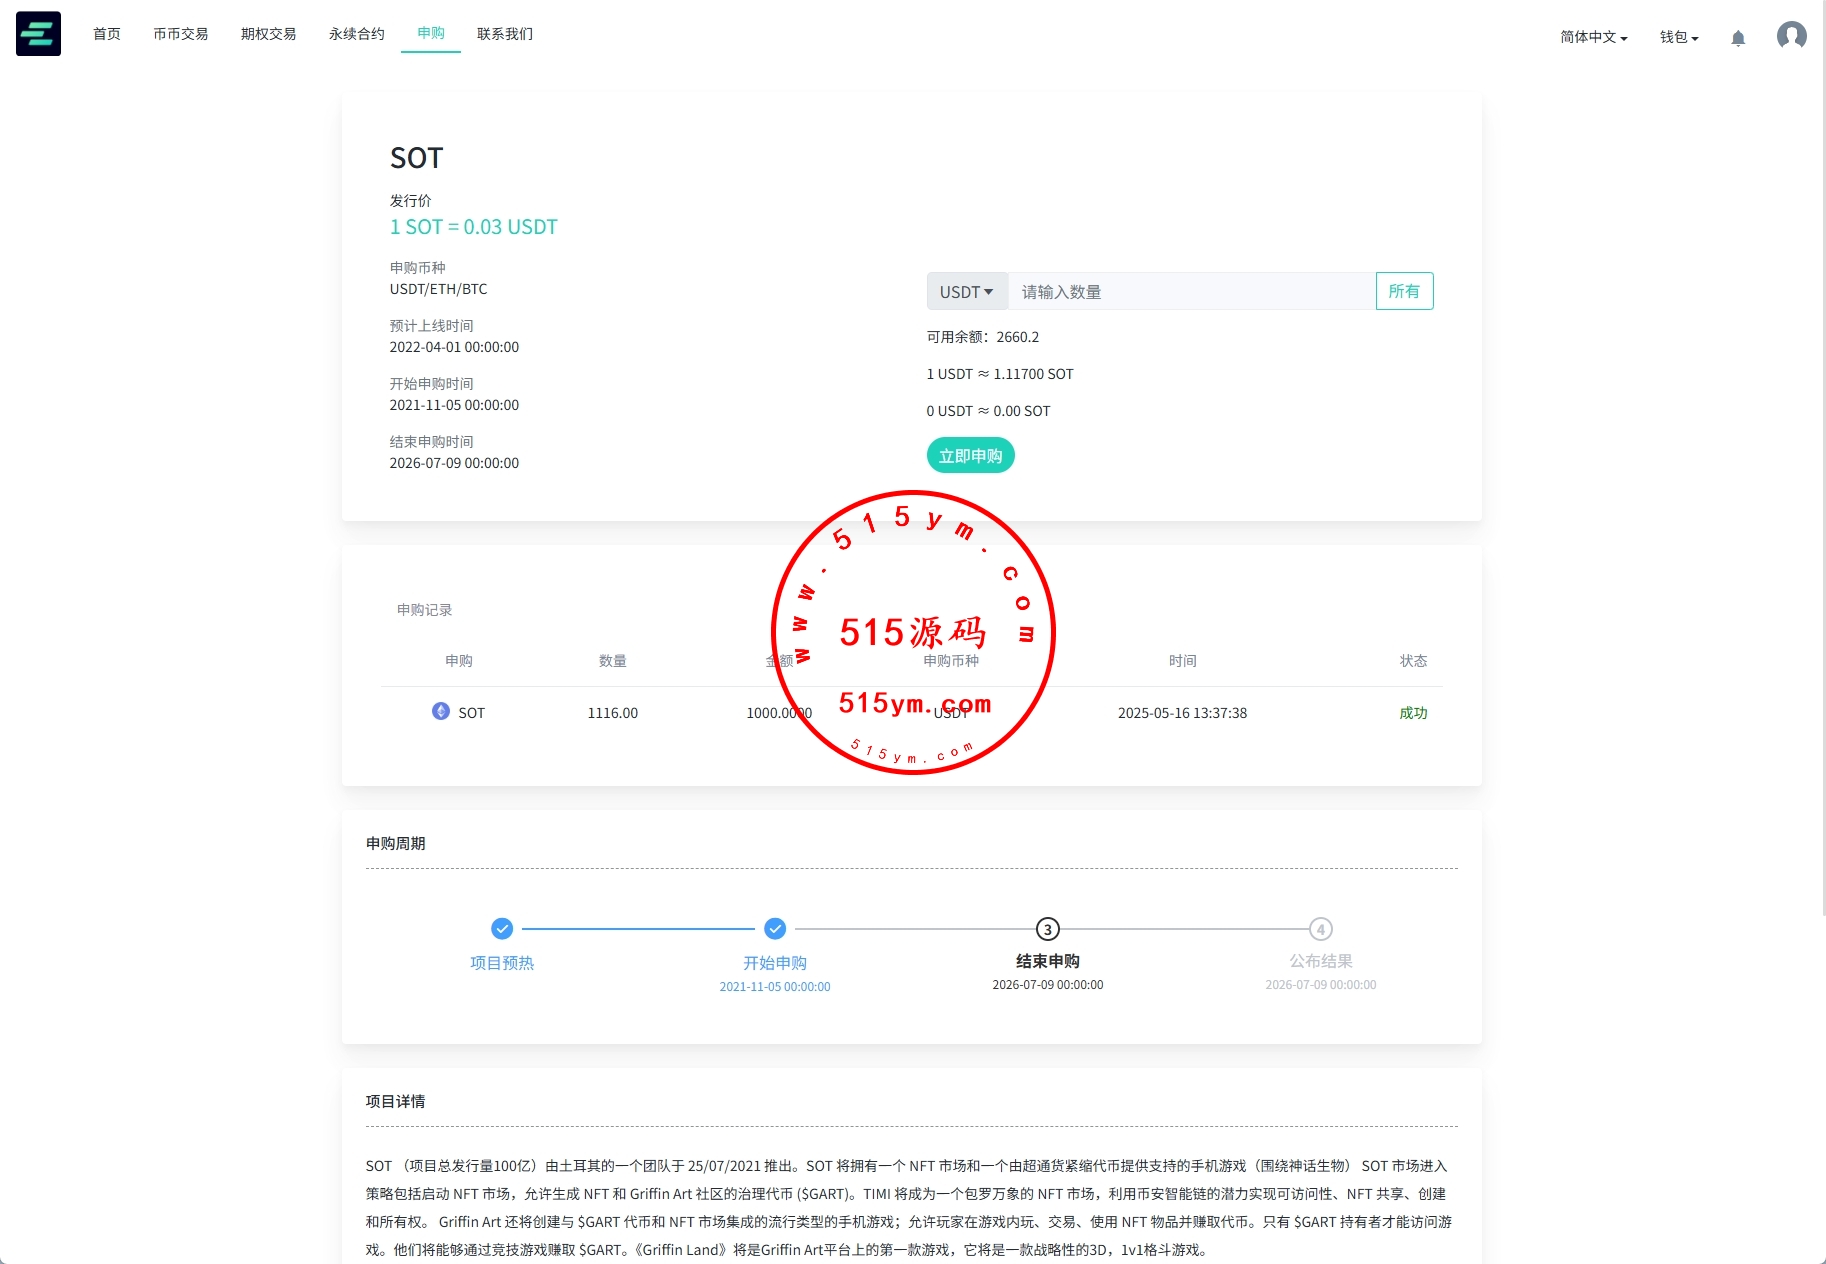Click step 3 结束申购 circle

coord(1047,929)
